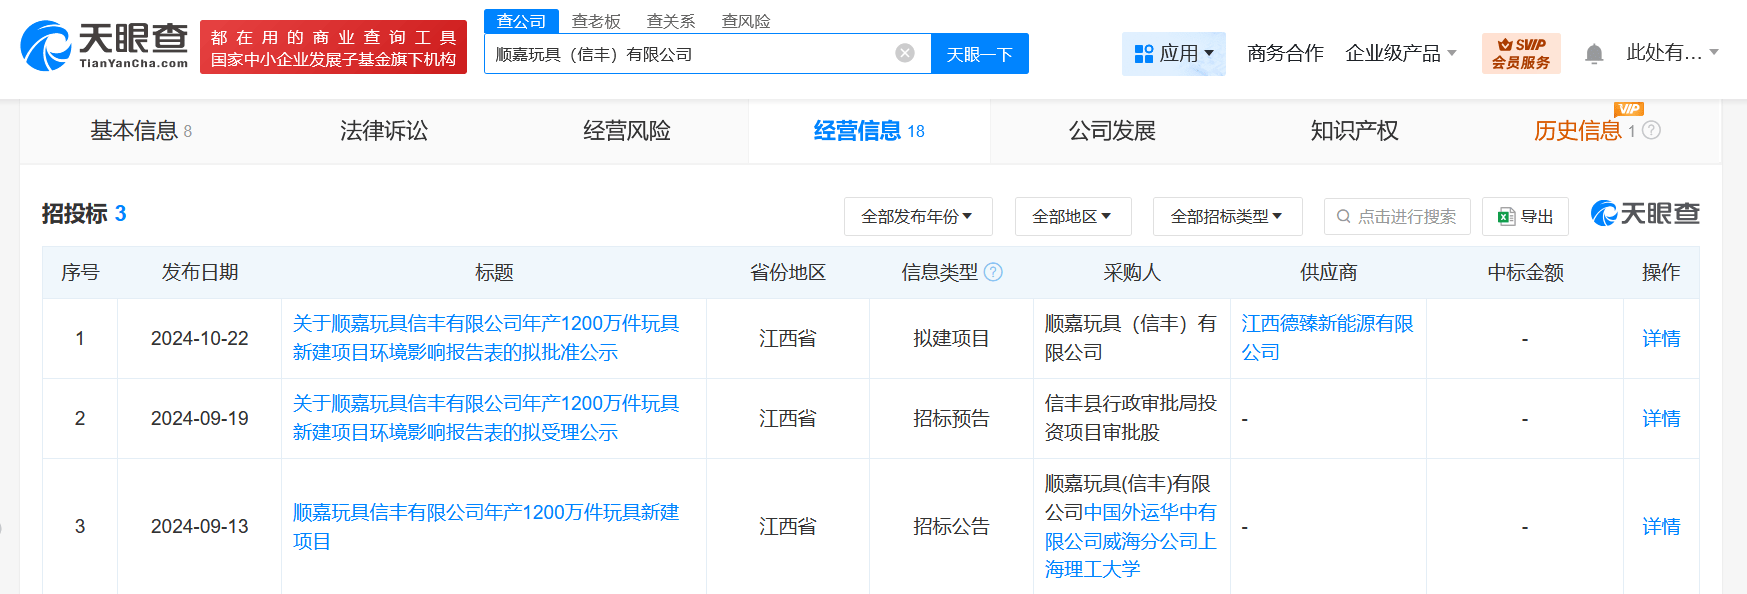Open the SVIP 会员服务 badge
The image size is (1747, 594).
[1521, 53]
